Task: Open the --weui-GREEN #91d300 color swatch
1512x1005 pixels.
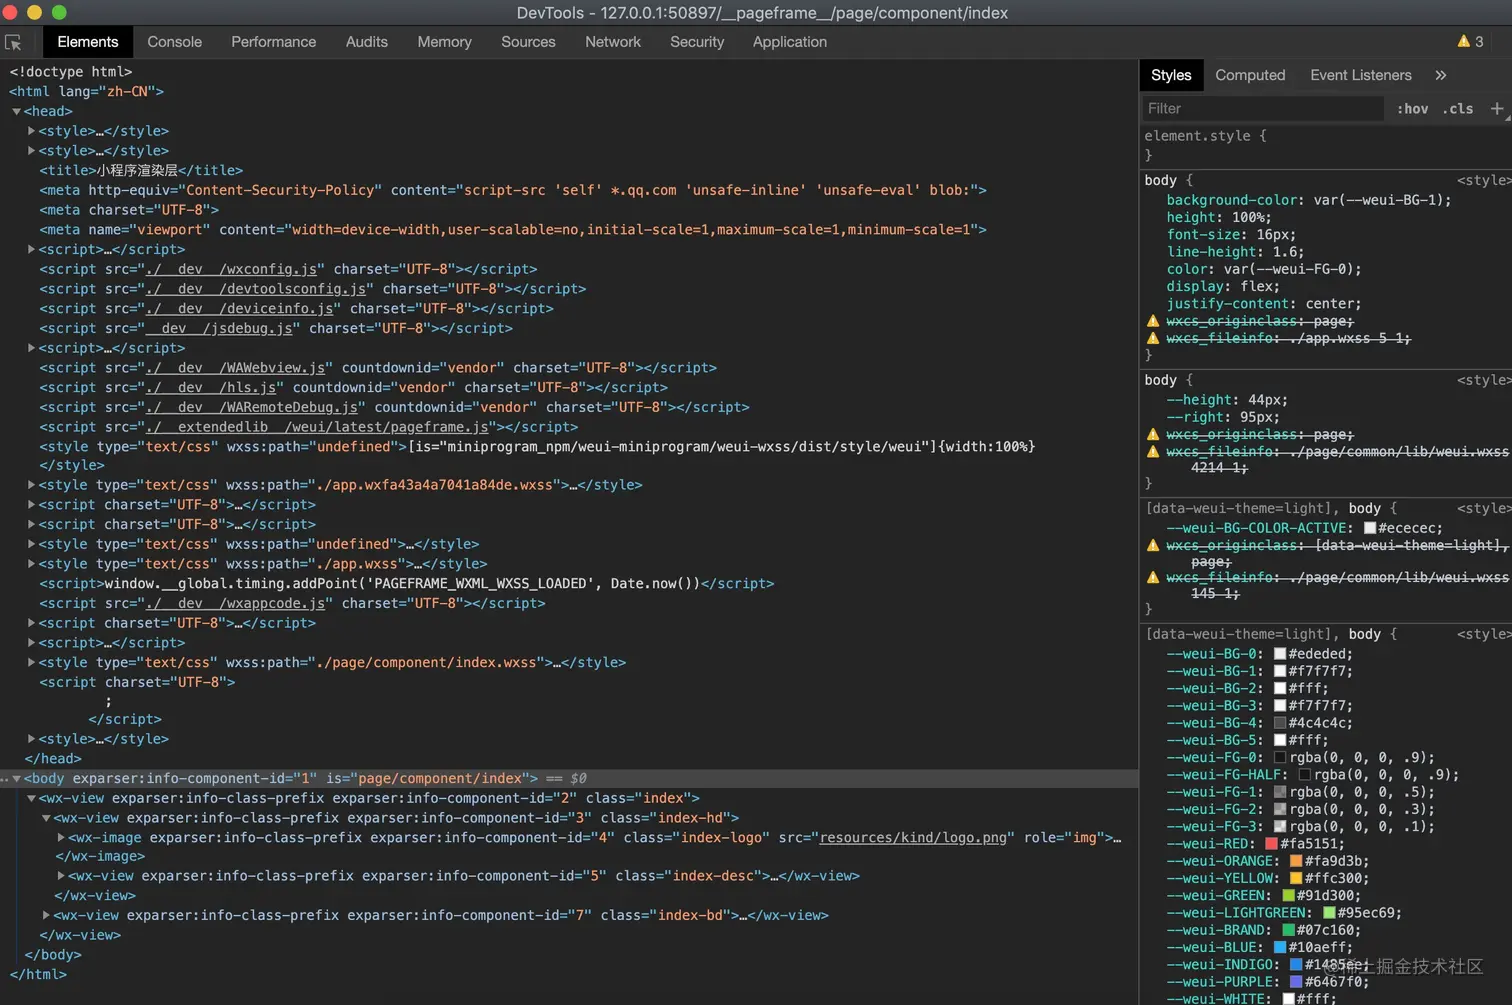Action: [1288, 895]
